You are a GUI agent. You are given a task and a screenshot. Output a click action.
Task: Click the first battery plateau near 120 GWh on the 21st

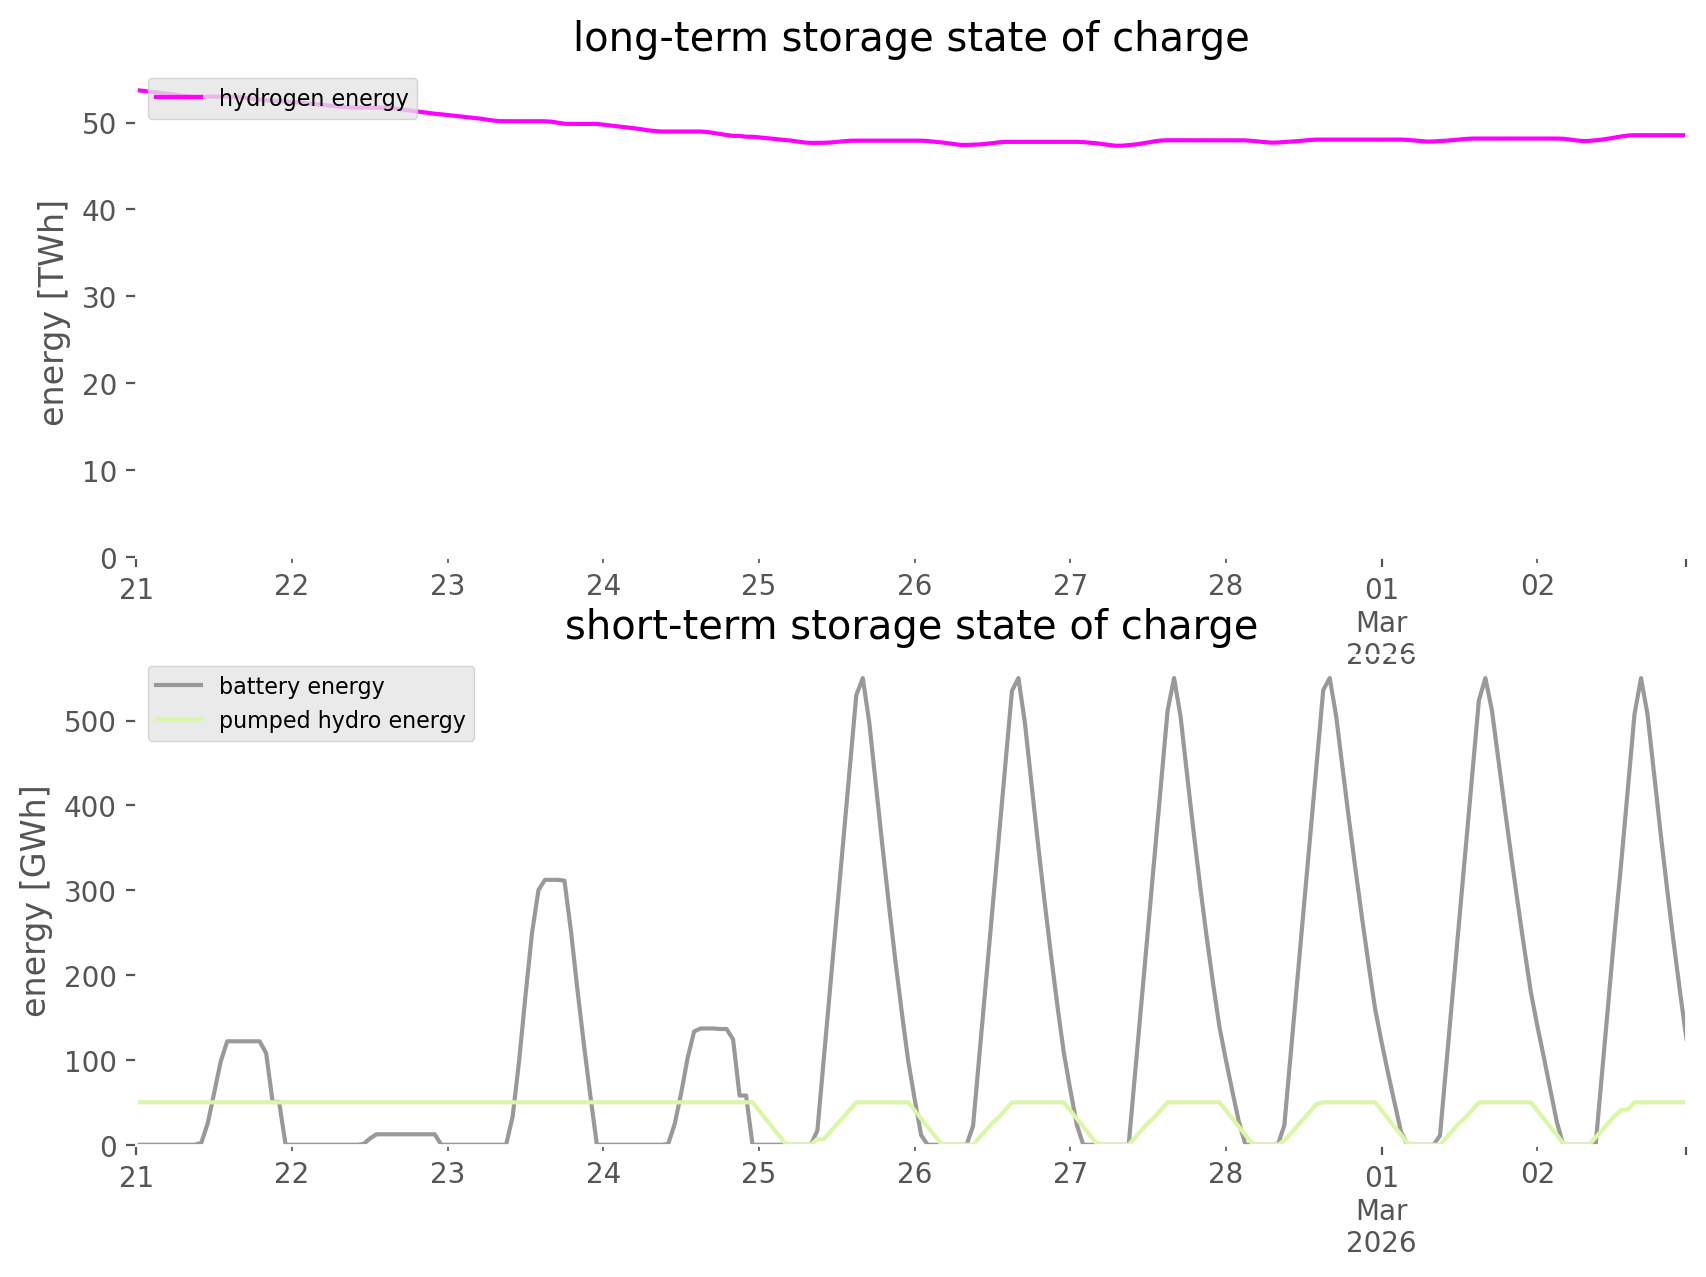point(243,1042)
